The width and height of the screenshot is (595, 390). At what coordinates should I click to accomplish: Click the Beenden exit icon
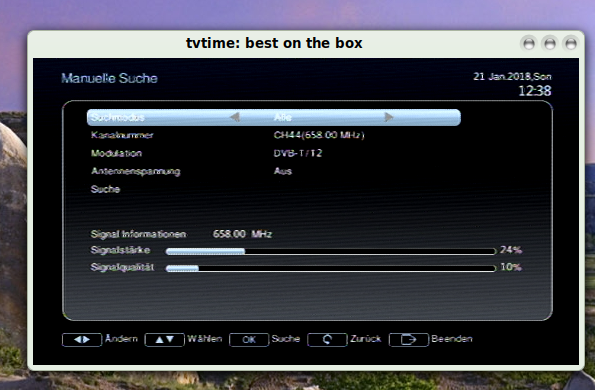click(x=409, y=340)
